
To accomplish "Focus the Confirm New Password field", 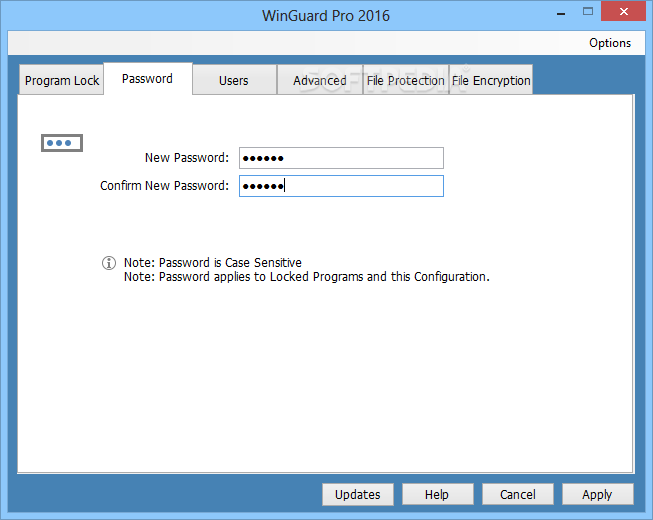I will point(341,186).
